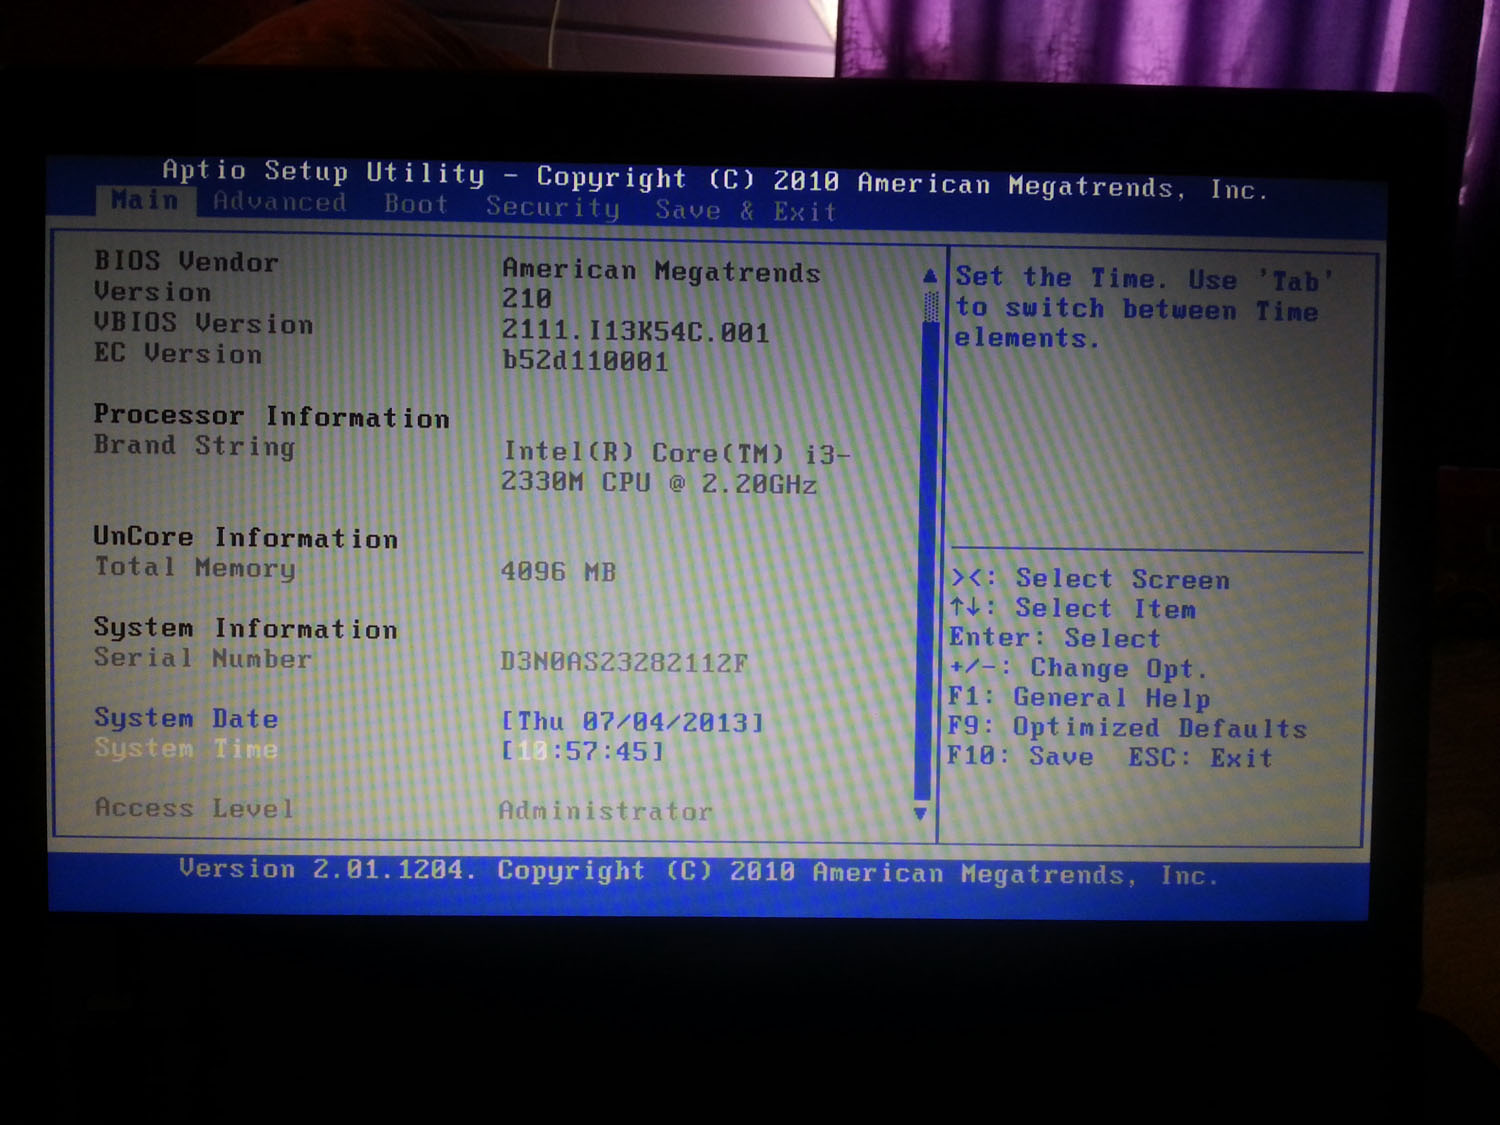Viewport: 1500px width, 1125px height.
Task: Click the VBIOS Version label
Action: point(203,323)
